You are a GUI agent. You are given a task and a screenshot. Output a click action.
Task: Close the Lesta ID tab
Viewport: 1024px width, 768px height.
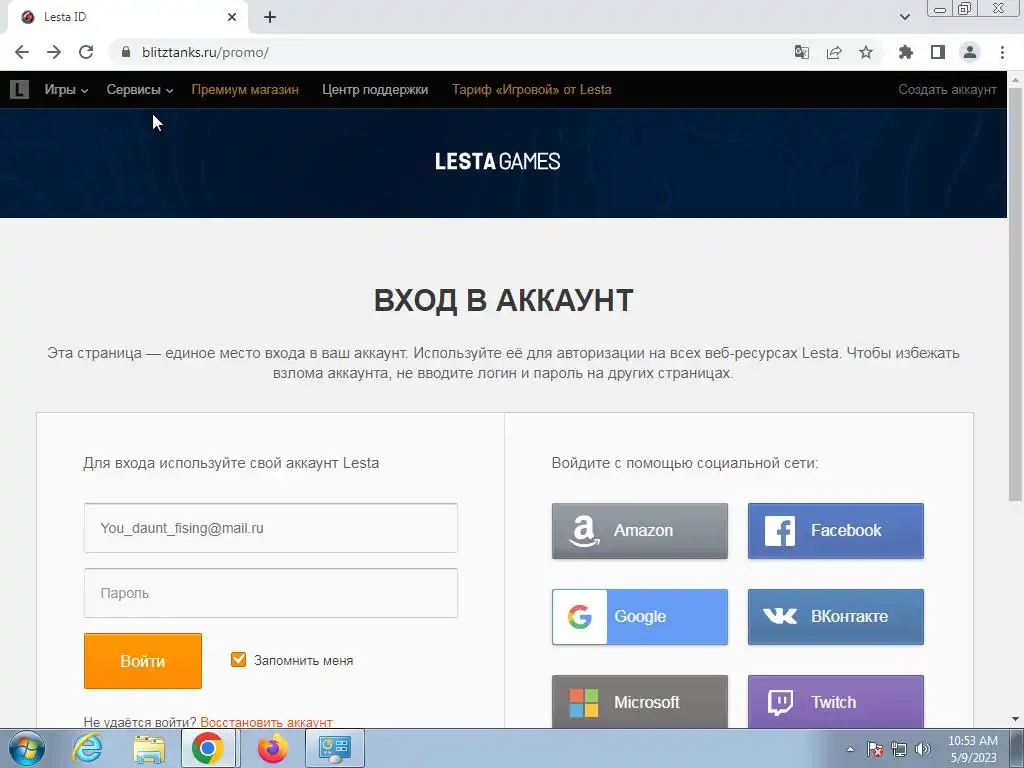232,17
